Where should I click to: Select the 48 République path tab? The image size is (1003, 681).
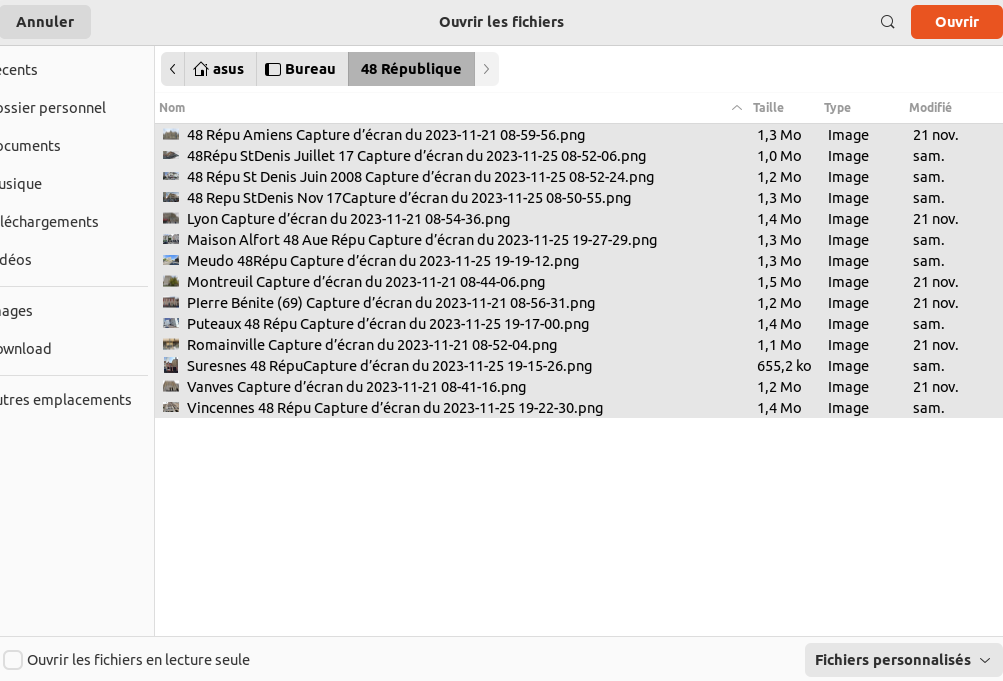pos(411,69)
